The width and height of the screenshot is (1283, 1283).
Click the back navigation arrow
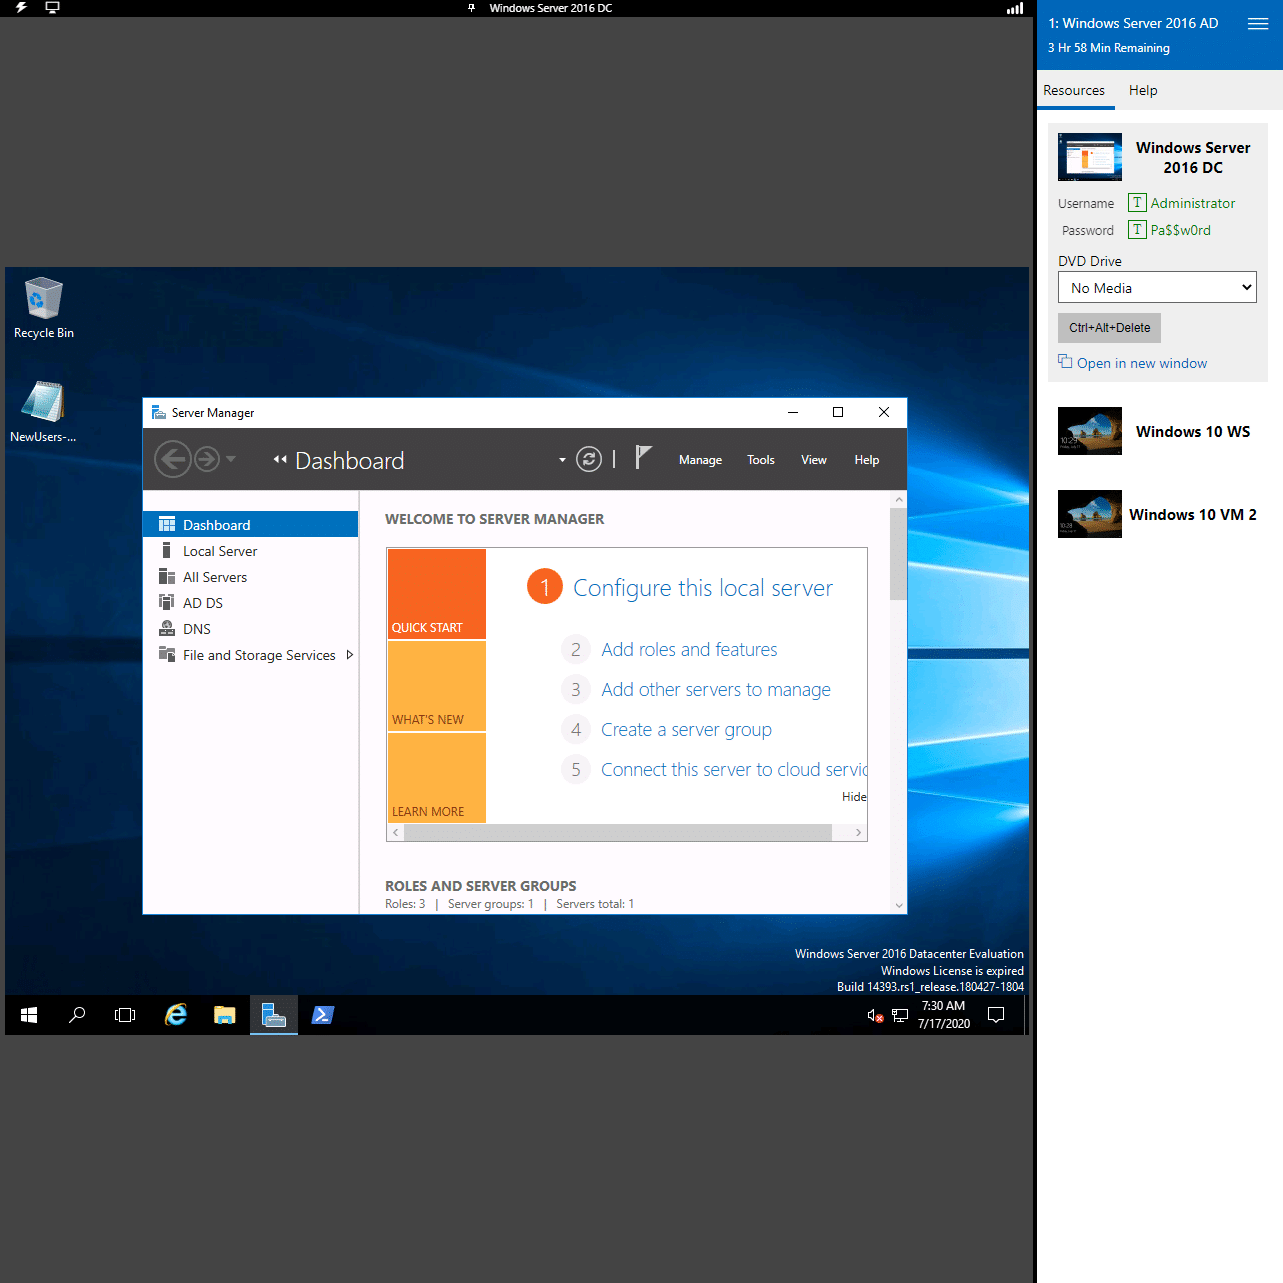click(x=173, y=459)
